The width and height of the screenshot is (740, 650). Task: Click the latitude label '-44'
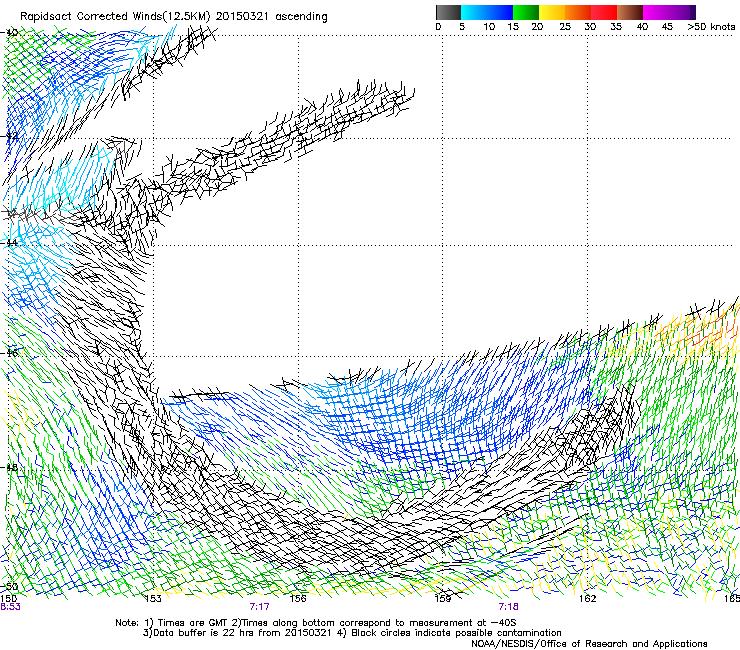[x=10, y=243]
